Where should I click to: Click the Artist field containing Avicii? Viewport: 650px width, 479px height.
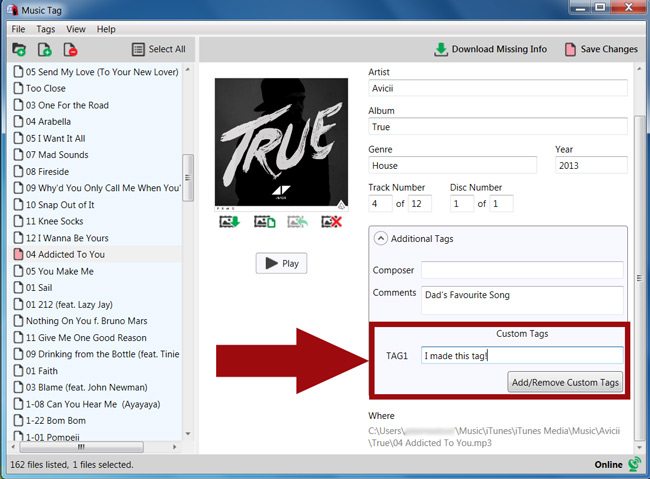click(x=498, y=88)
